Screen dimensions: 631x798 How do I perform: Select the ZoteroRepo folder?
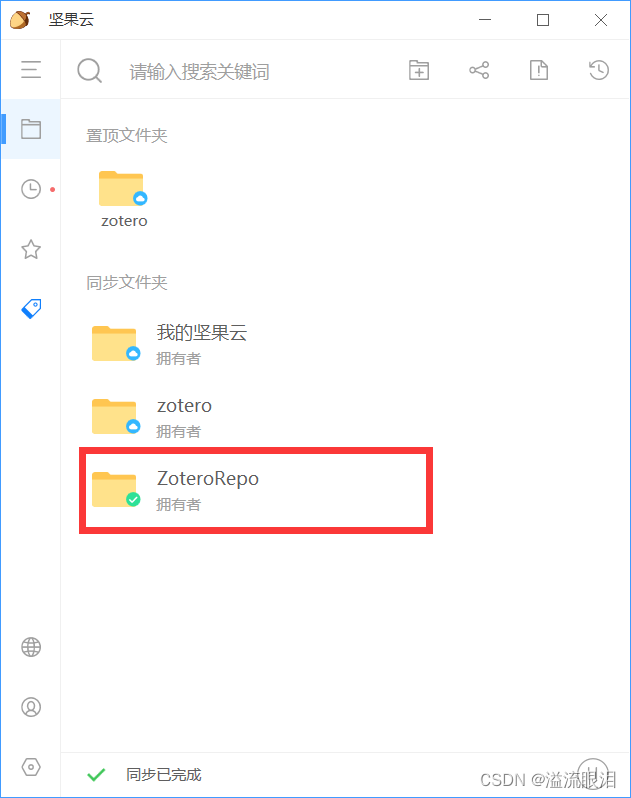click(256, 491)
